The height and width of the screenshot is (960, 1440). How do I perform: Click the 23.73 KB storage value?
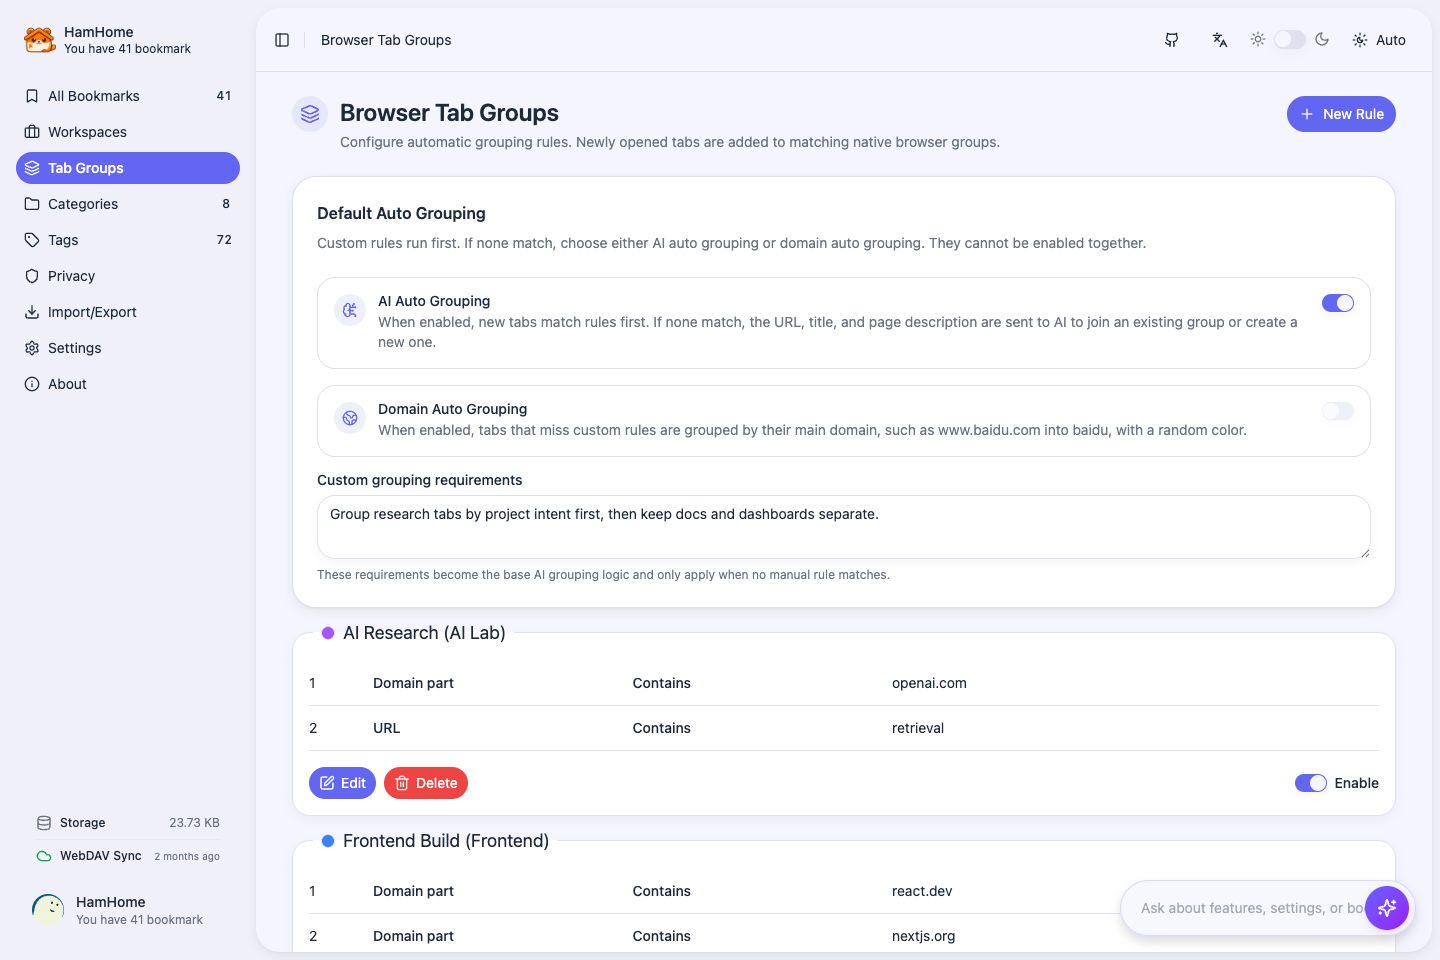click(194, 823)
